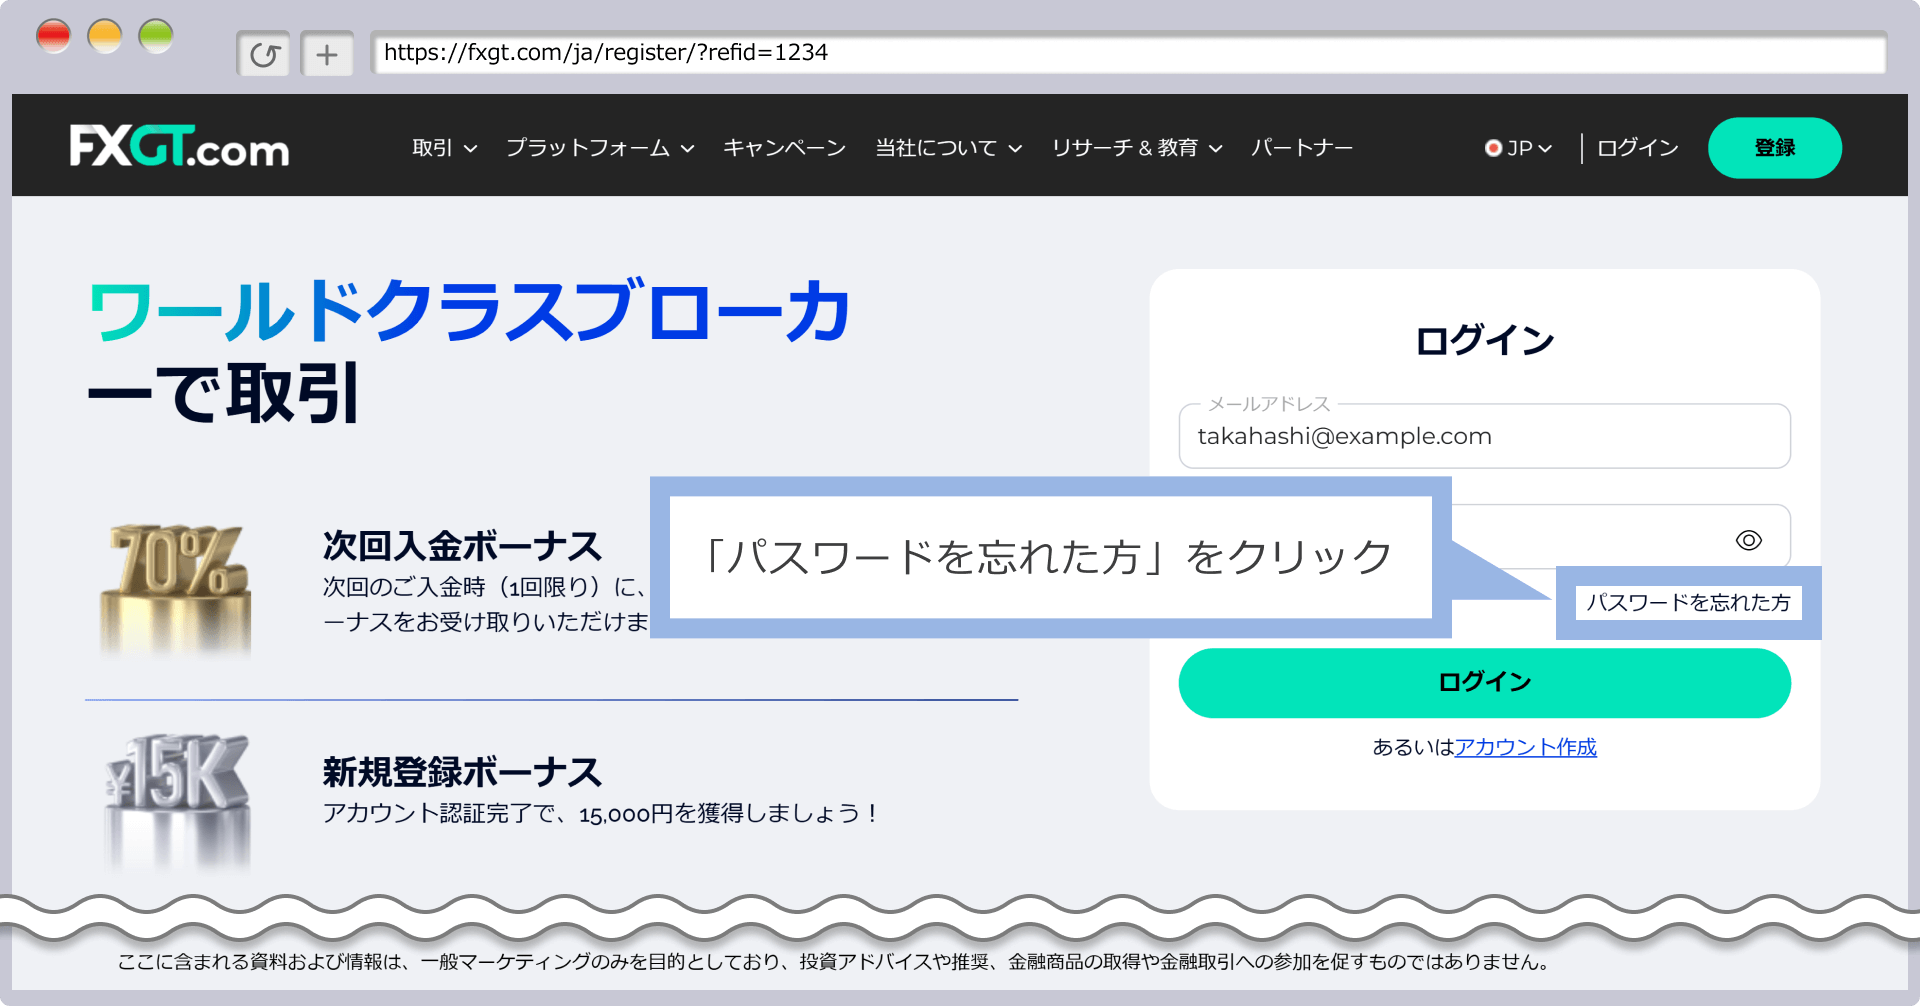The image size is (1920, 1006).
Task: Reload the page with browser refresh icon
Action: pos(264,54)
